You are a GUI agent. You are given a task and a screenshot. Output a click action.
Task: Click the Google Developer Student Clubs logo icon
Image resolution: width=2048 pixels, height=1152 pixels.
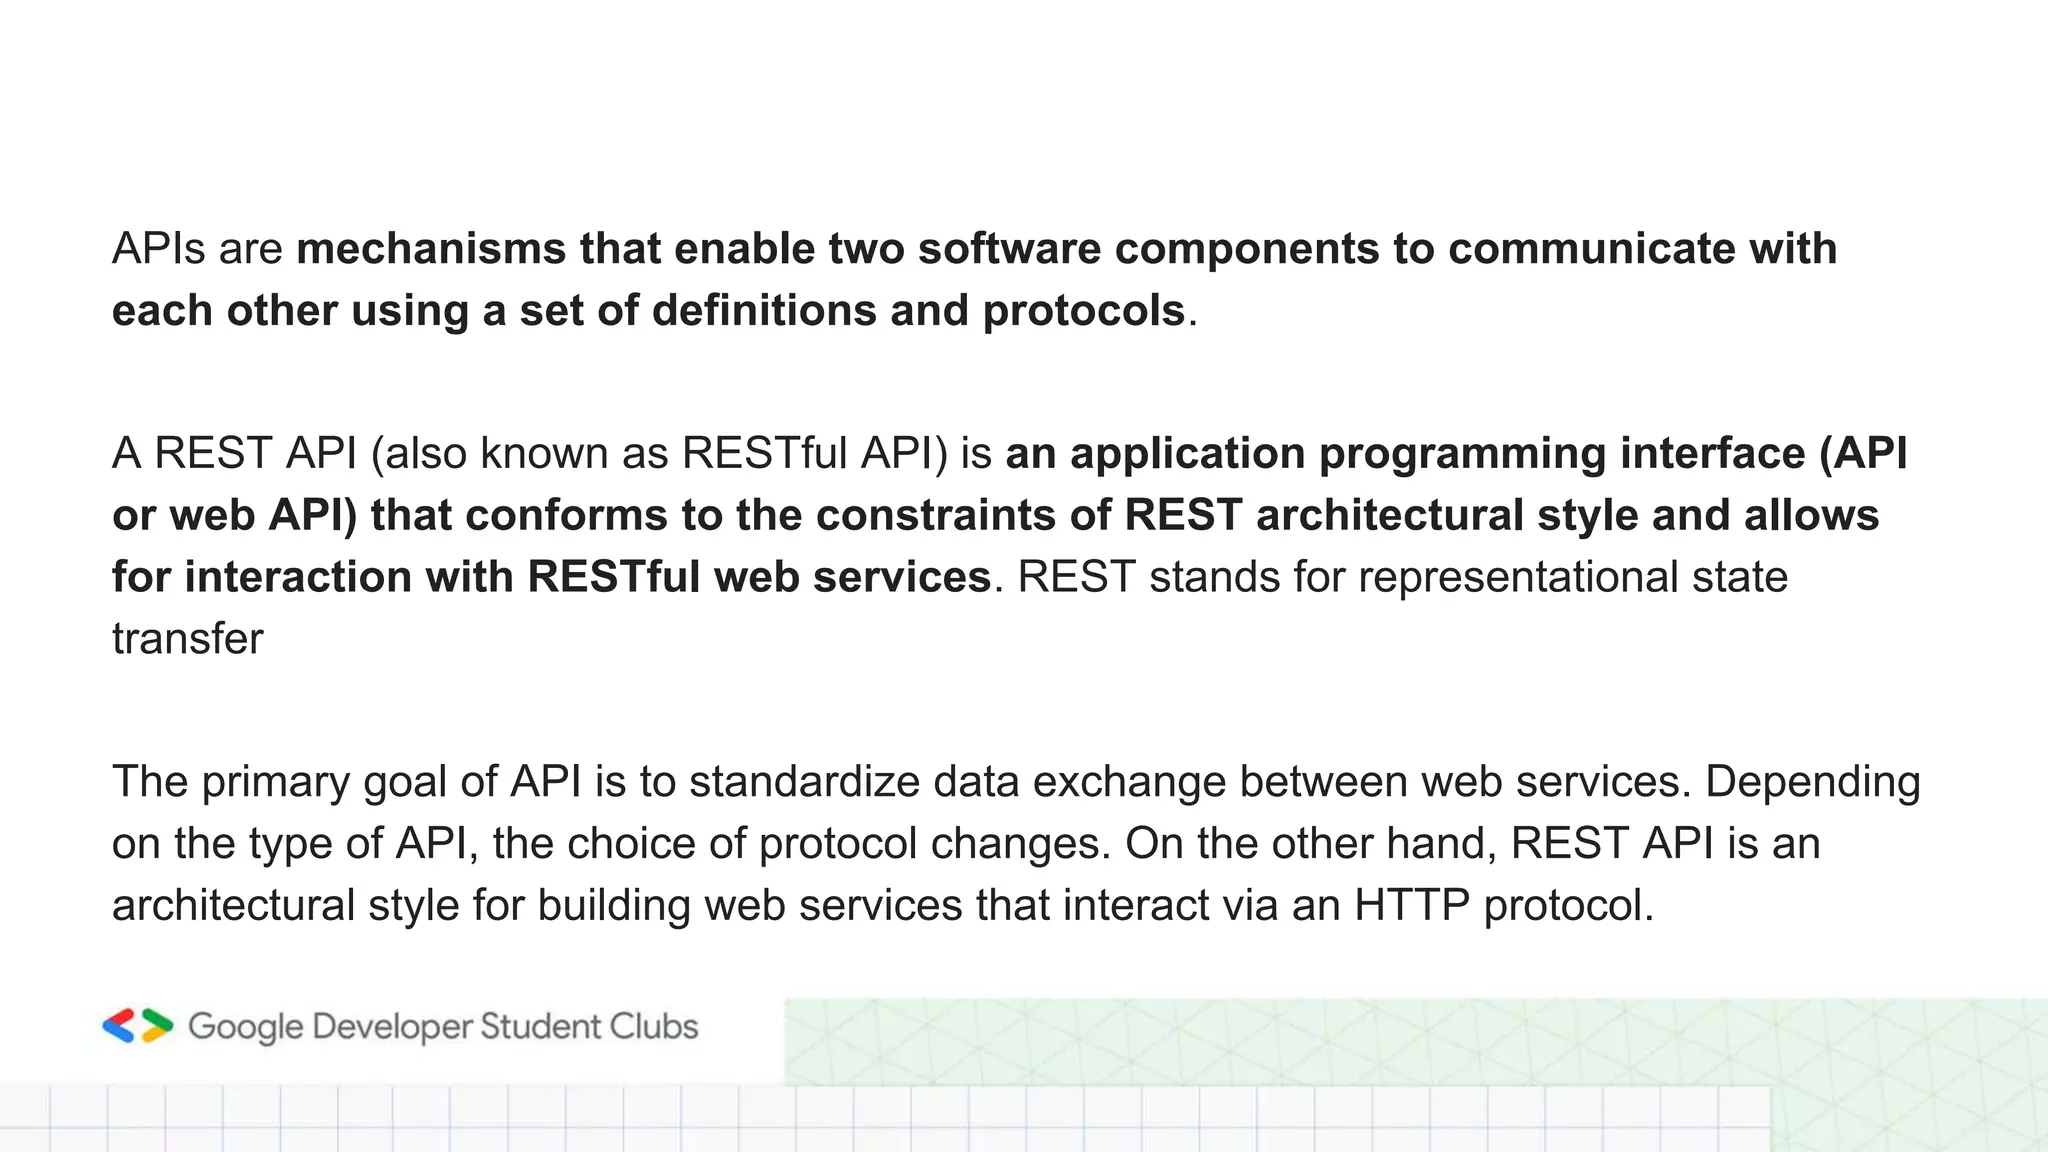(x=138, y=1026)
